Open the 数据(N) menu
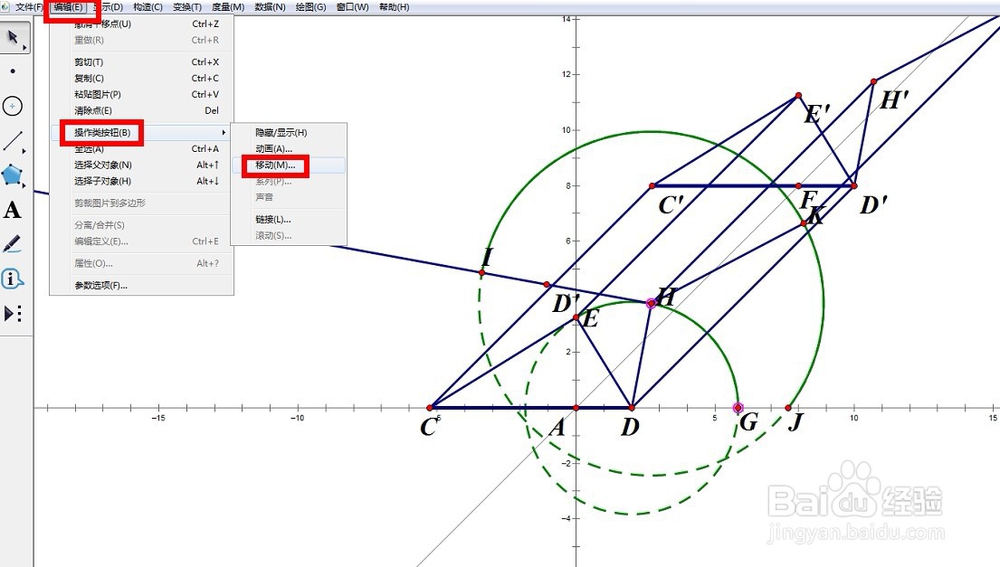The image size is (1000, 567). 270,7
